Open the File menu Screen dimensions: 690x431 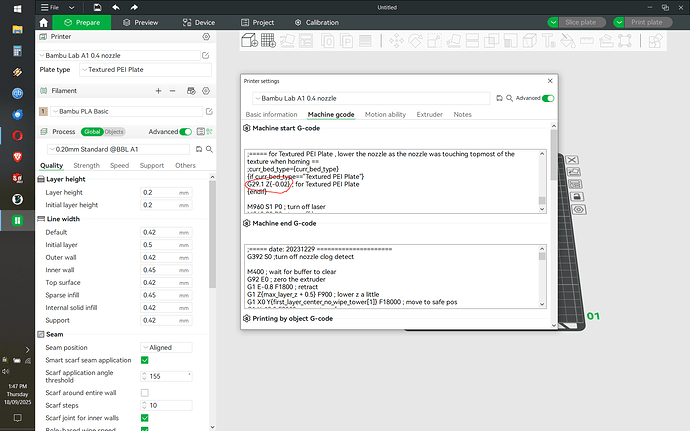pyautogui.click(x=50, y=7)
